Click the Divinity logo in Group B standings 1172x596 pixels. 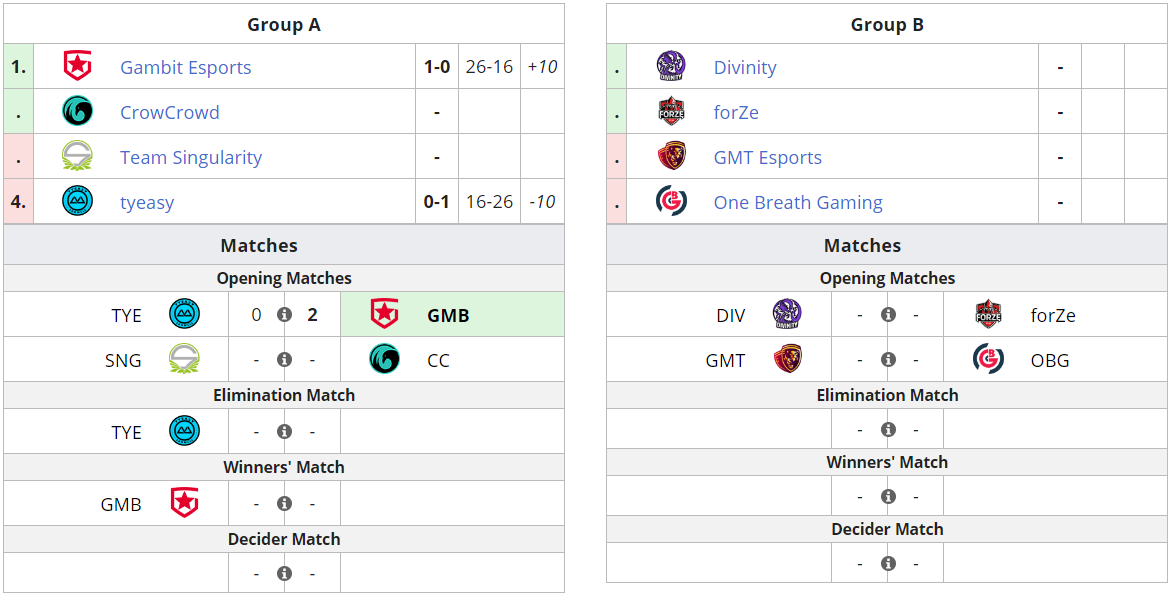click(671, 66)
